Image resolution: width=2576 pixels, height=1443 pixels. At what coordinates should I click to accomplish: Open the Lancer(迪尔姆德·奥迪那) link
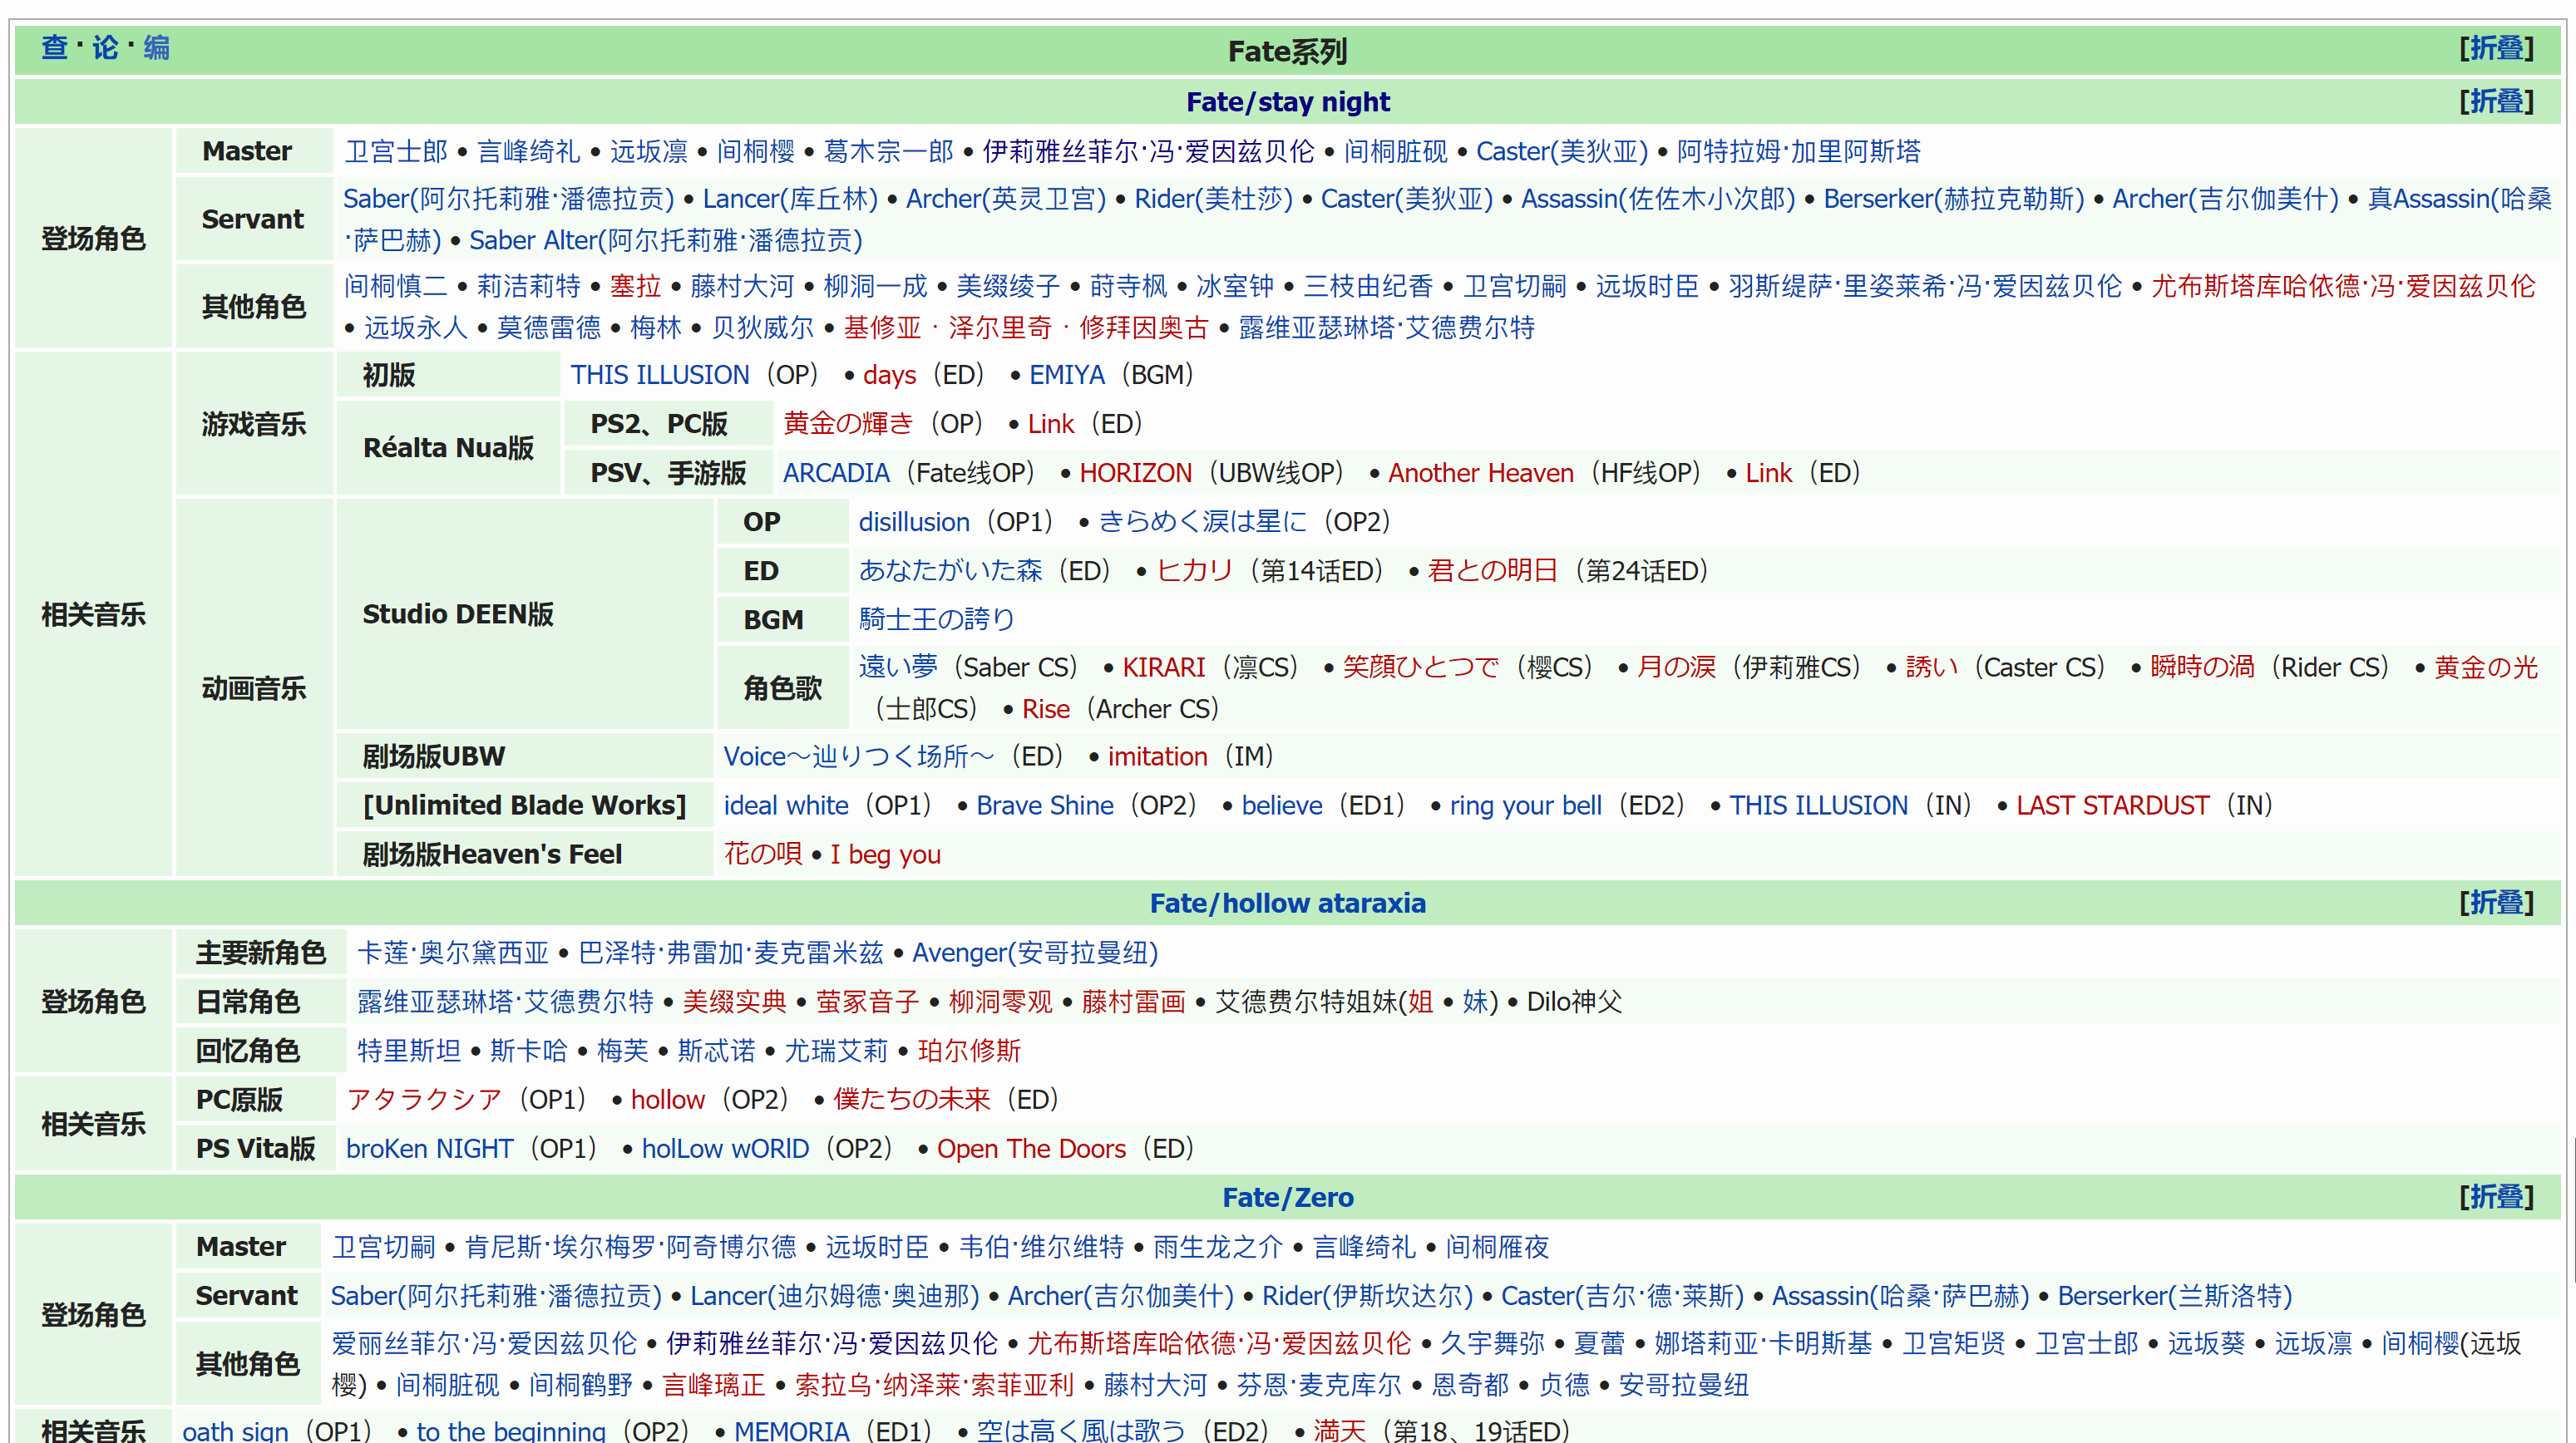coord(834,1296)
